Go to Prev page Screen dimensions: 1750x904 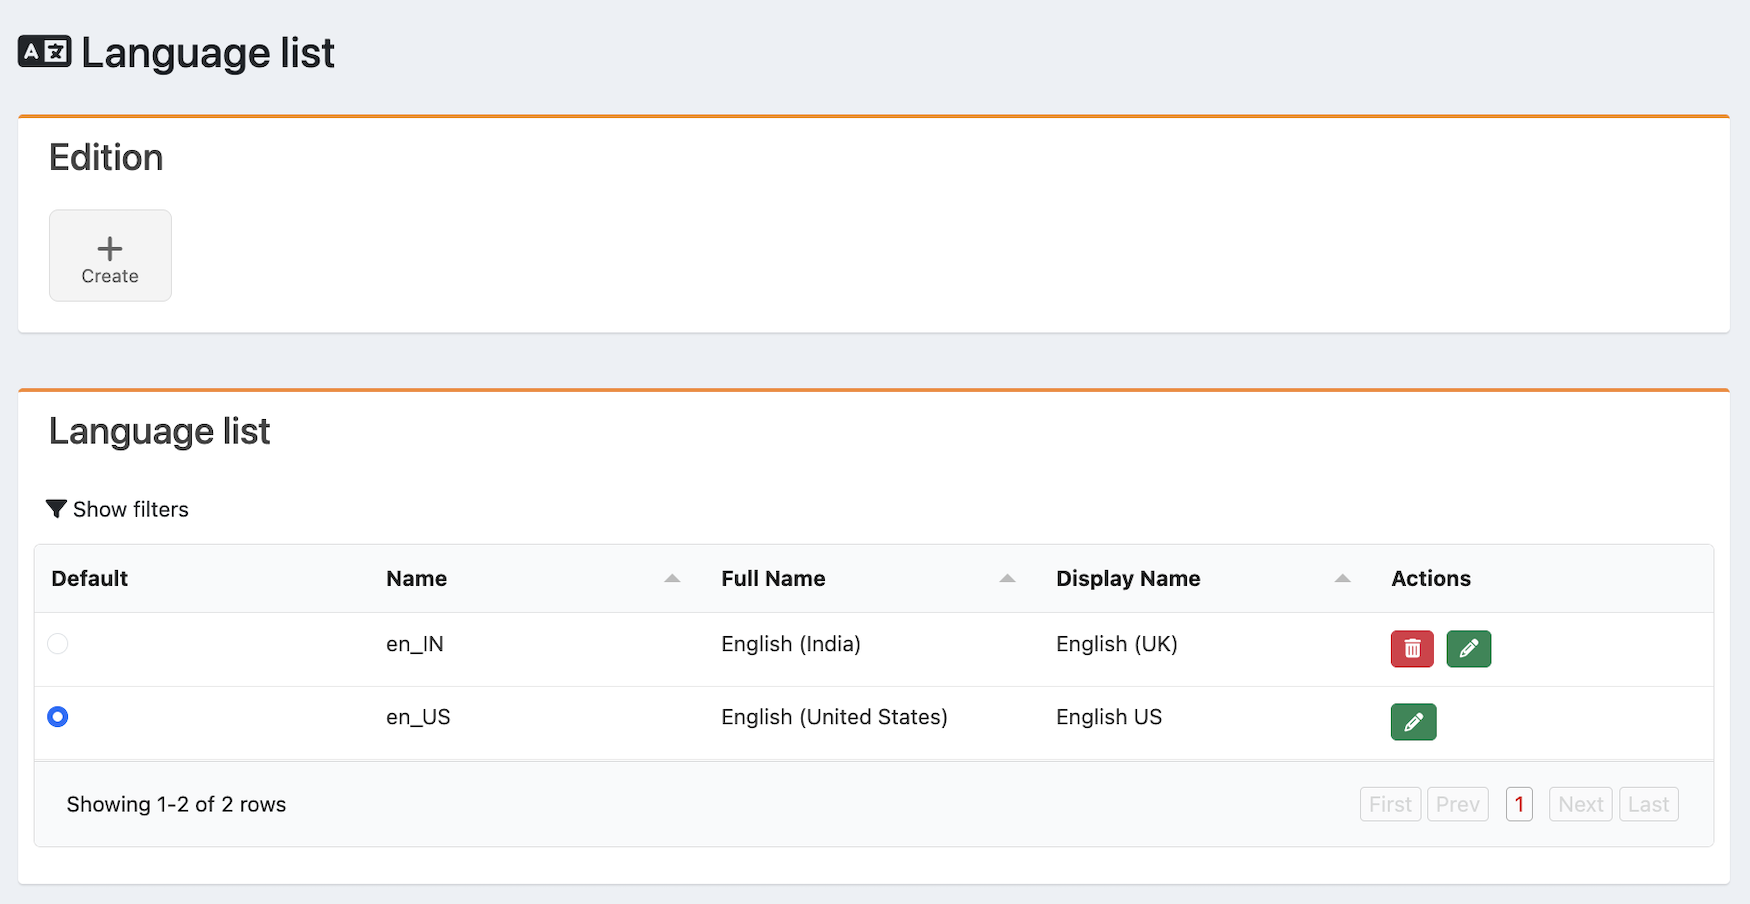[1457, 804]
